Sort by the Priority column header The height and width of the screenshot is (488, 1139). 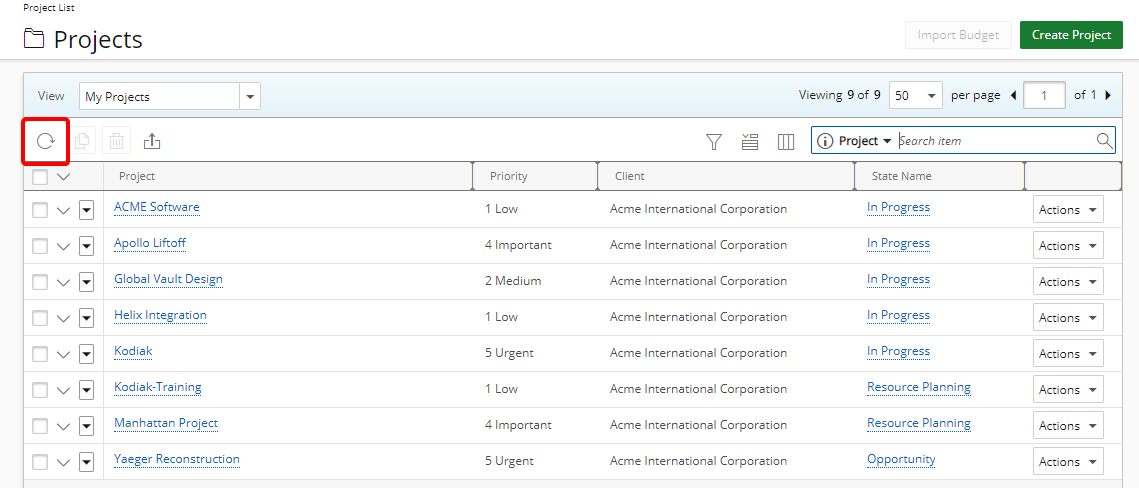click(x=509, y=177)
